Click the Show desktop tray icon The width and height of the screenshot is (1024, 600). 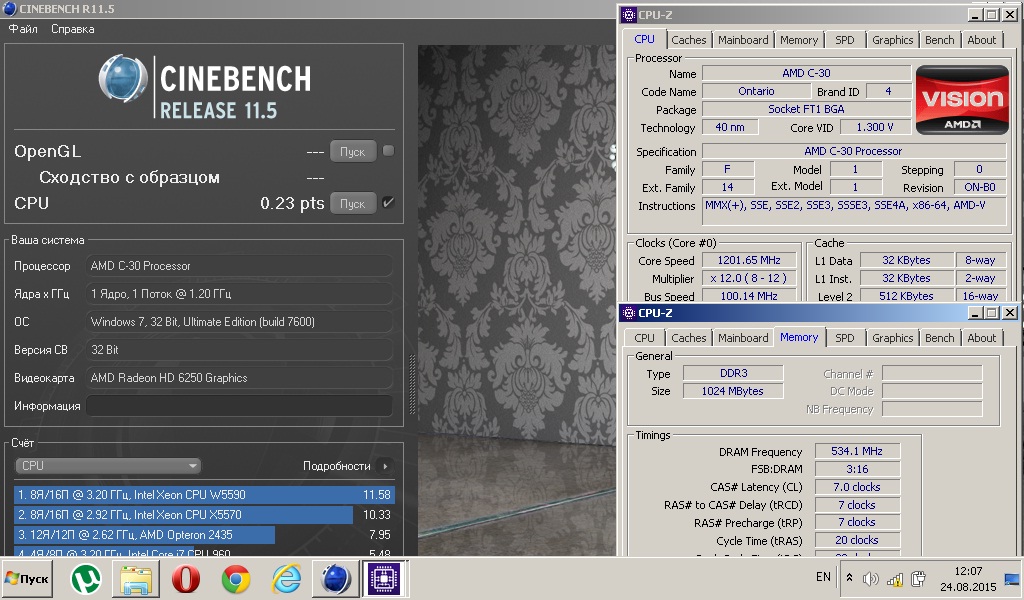(1012, 578)
